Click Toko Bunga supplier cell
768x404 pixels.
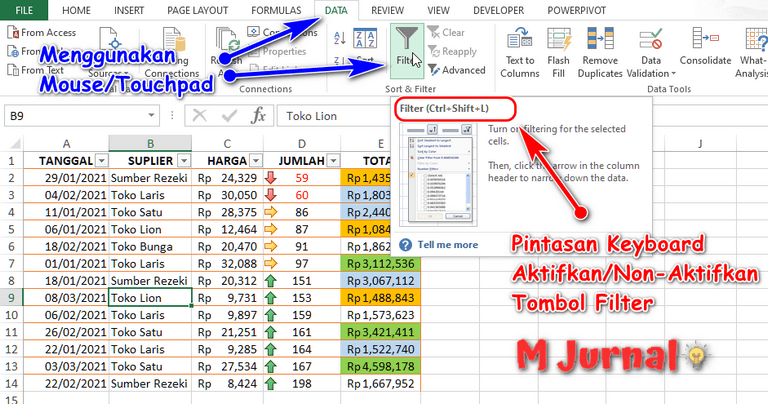tap(150, 246)
